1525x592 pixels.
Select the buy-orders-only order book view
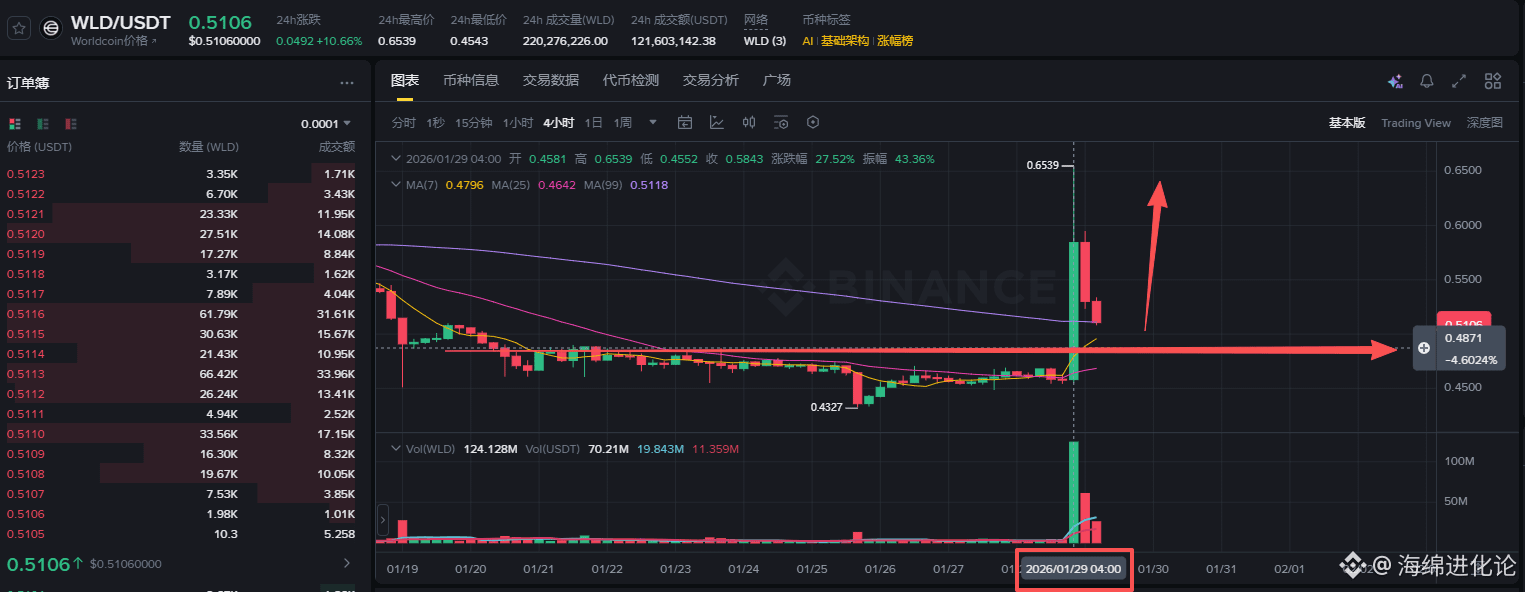[41, 123]
